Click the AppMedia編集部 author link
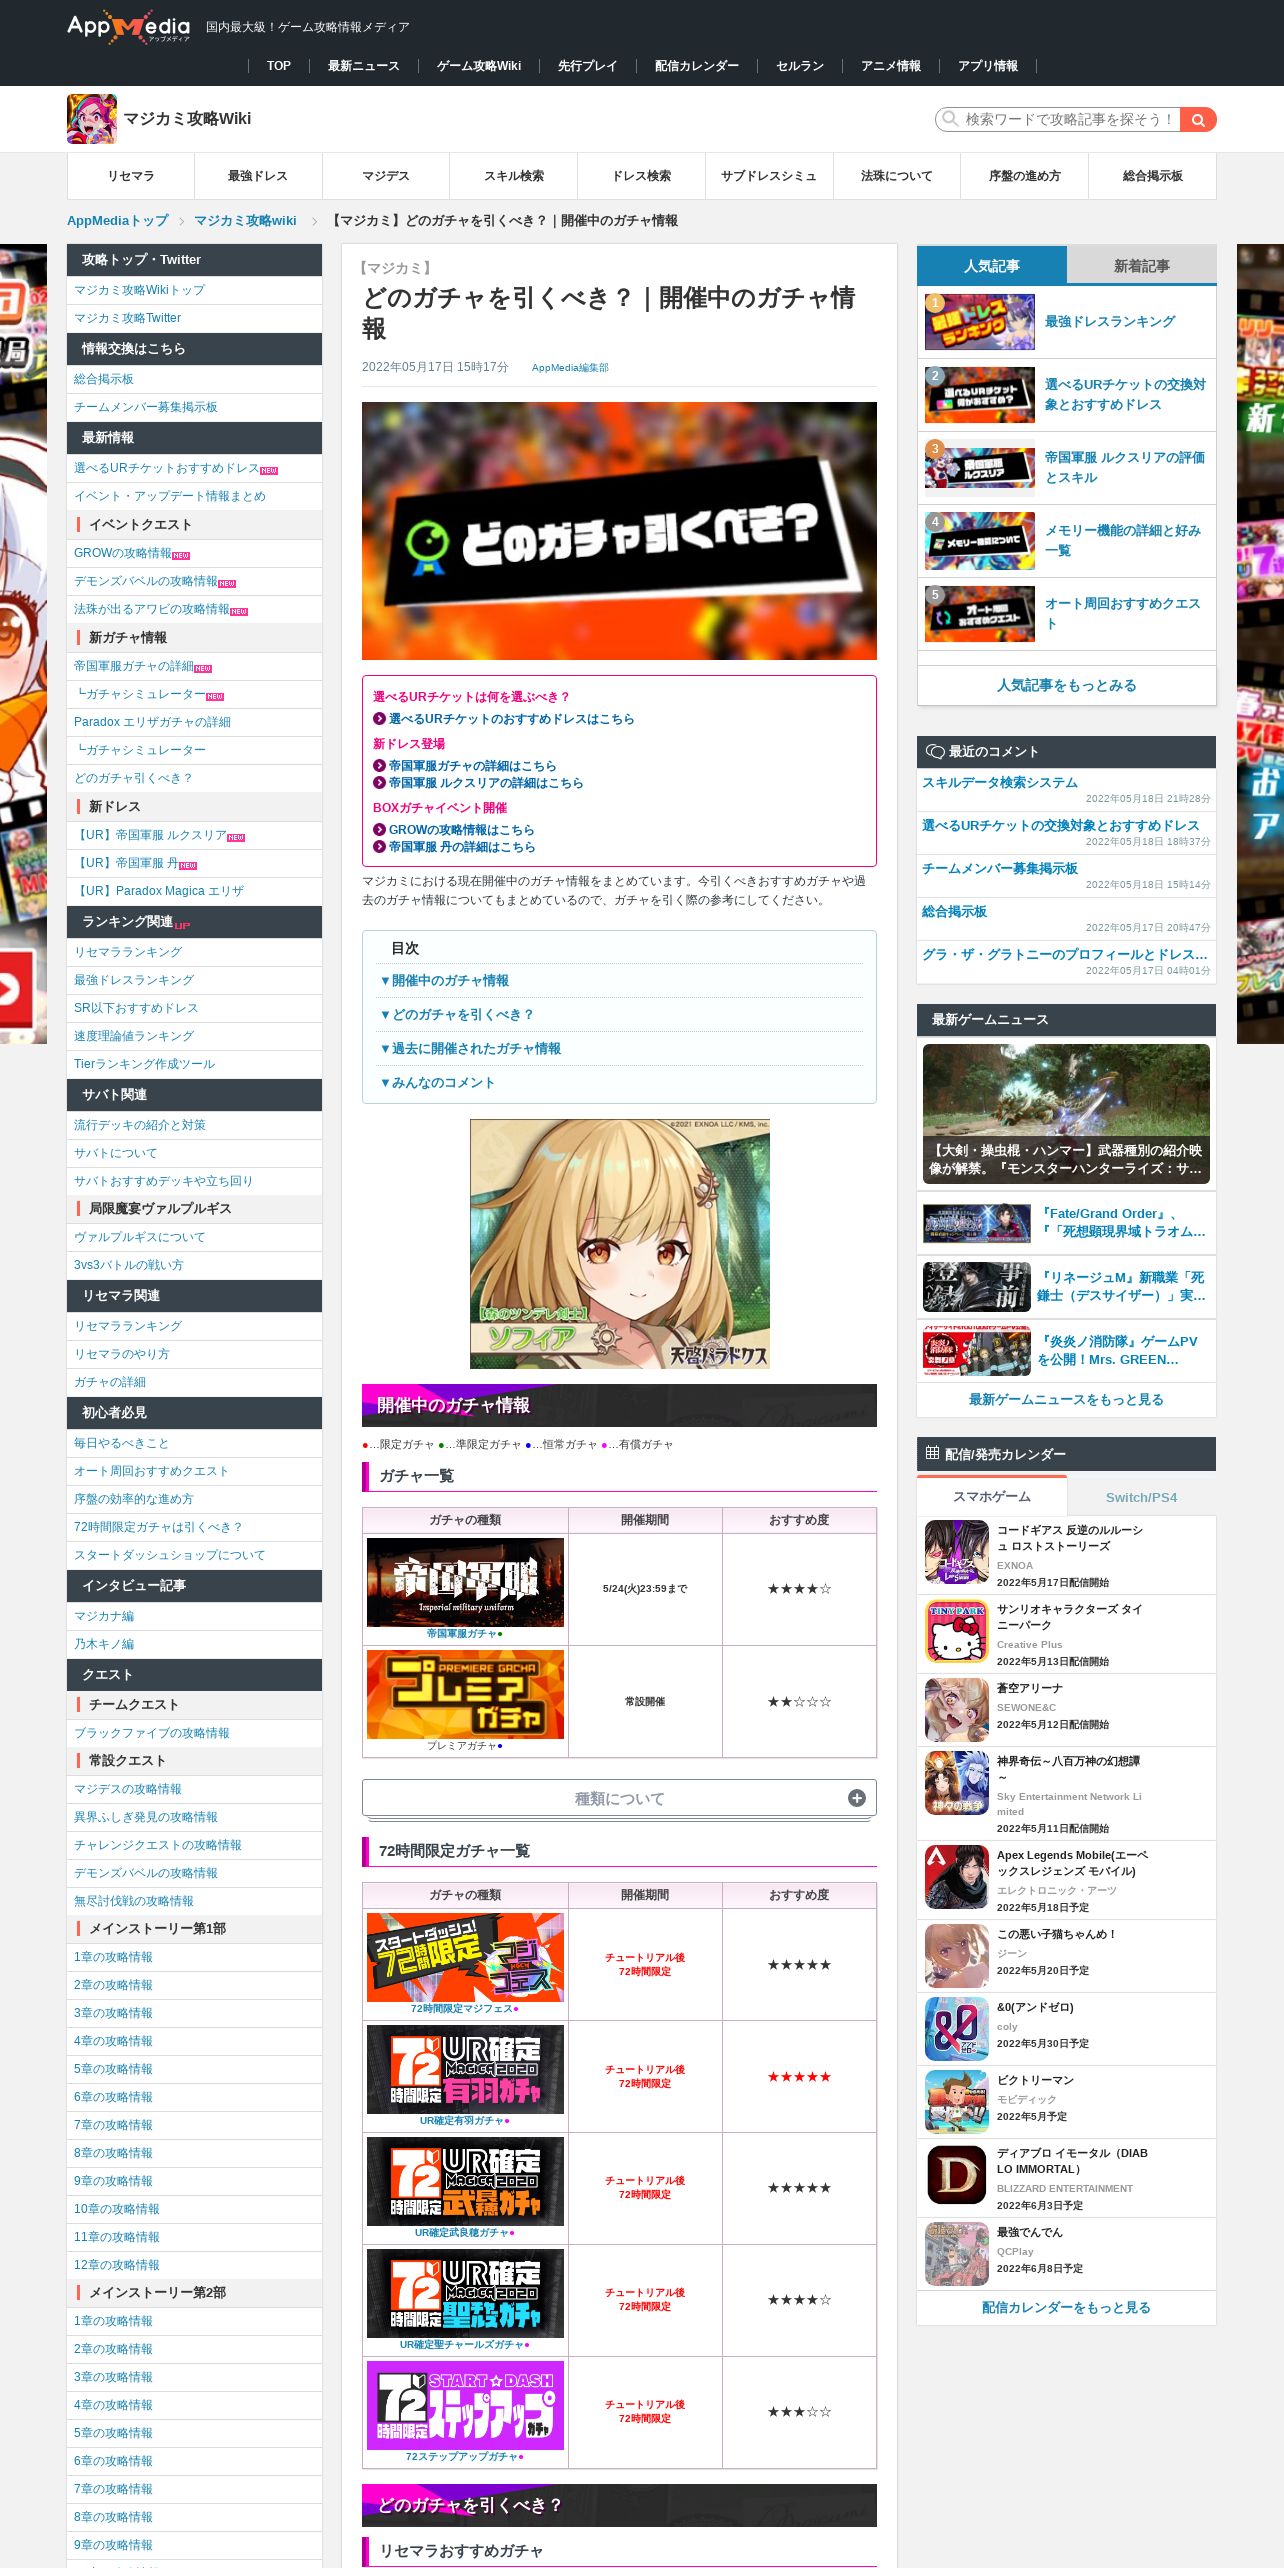1284x2568 pixels. pyautogui.click(x=570, y=368)
